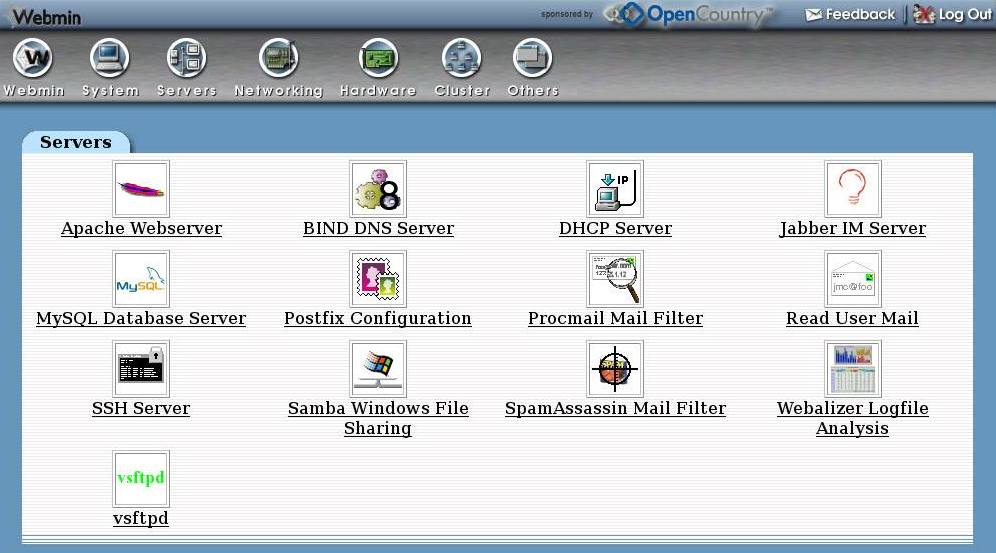Click the green vsftpd icon
This screenshot has height=553, width=996.
[141, 479]
